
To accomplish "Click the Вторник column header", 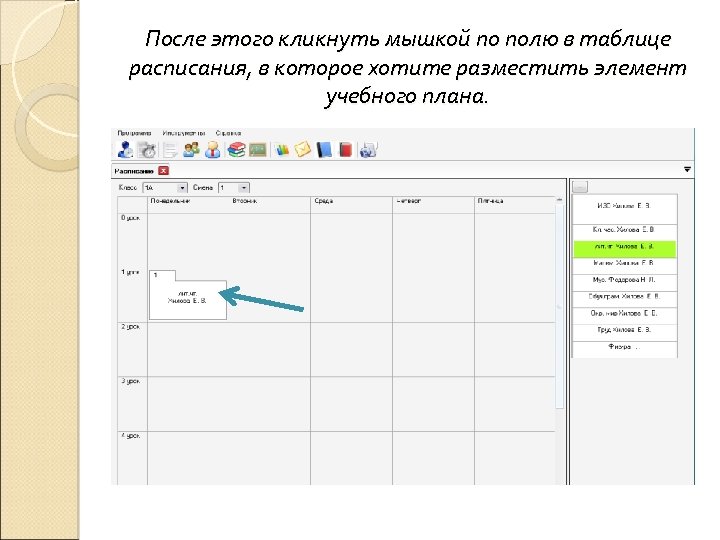I will [x=245, y=201].
